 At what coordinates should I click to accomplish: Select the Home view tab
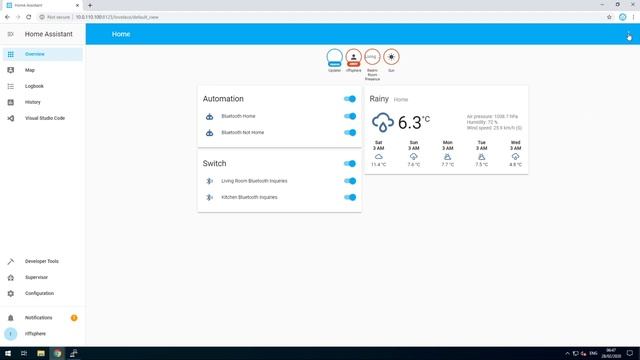point(121,34)
